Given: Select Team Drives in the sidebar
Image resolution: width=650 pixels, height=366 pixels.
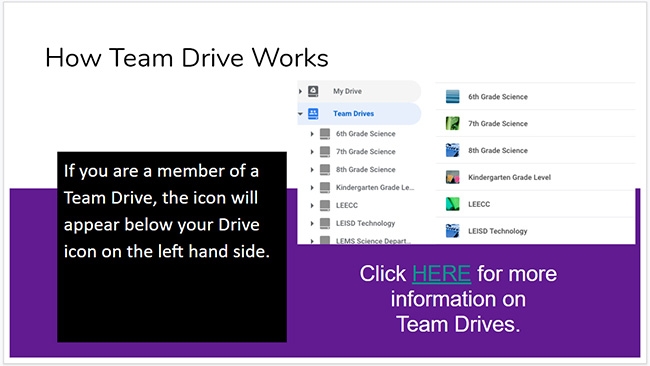Looking at the screenshot, I should 354,114.
